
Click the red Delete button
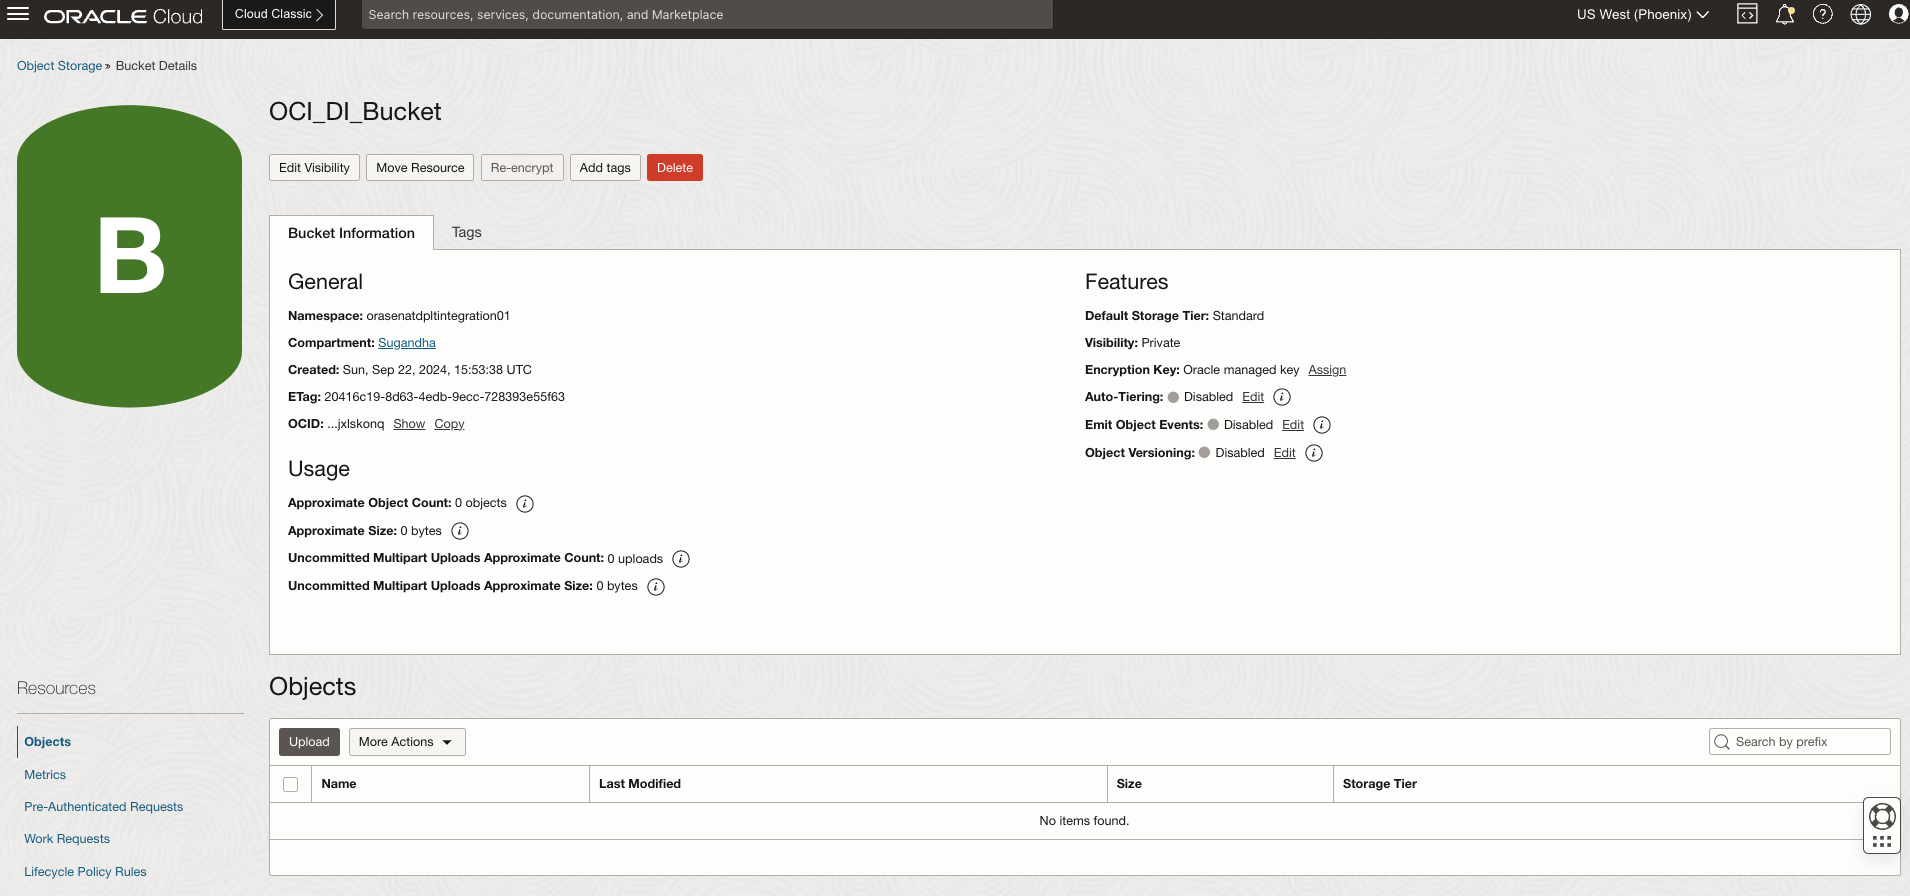675,168
